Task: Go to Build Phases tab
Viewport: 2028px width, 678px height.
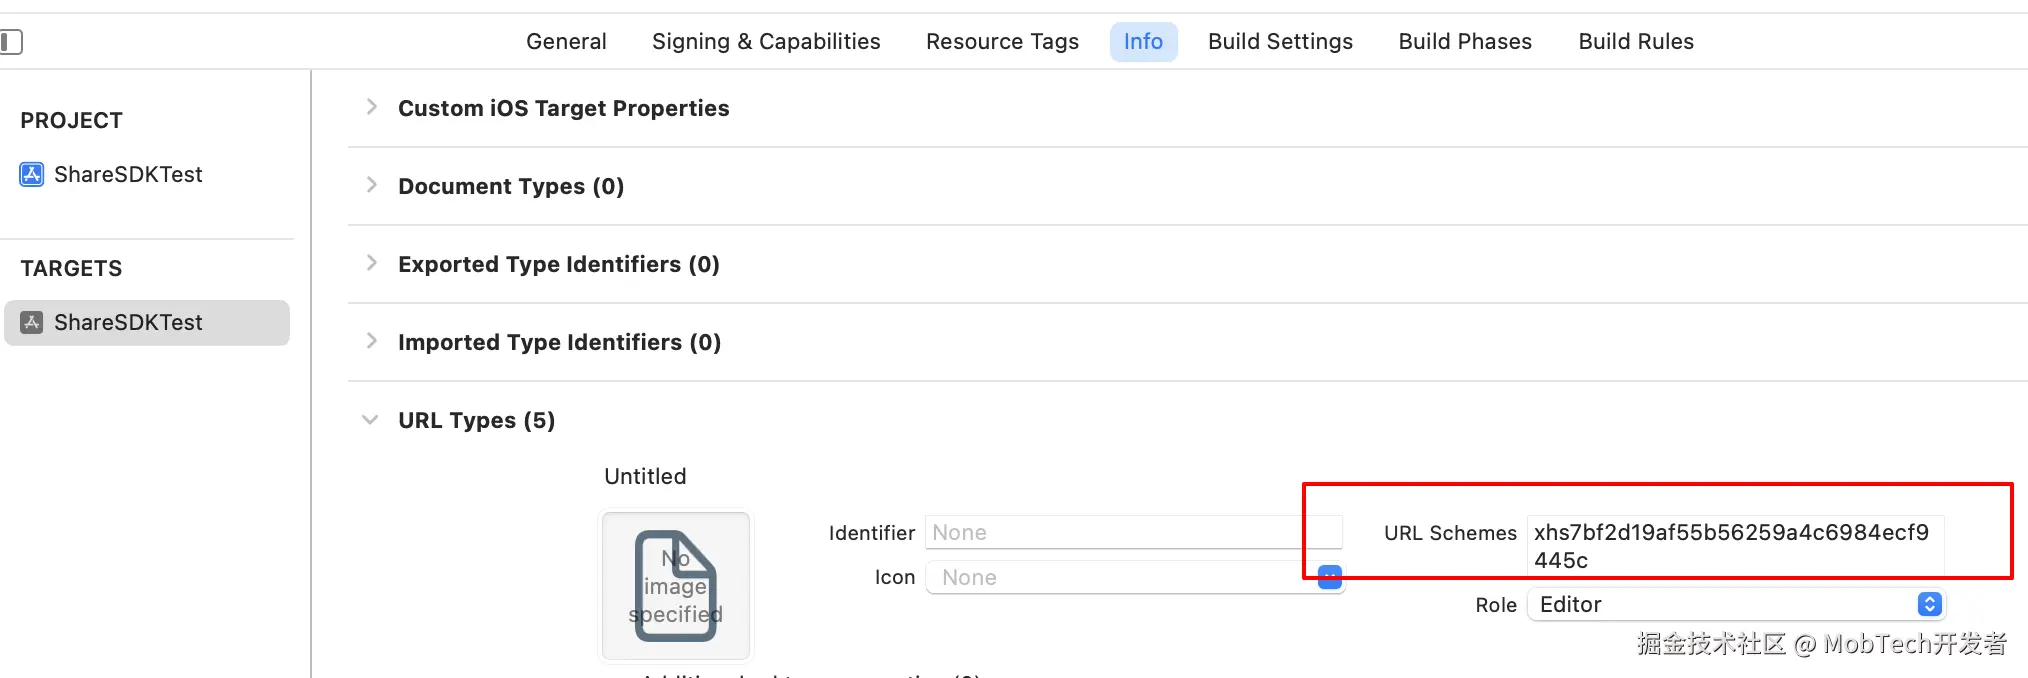Action: click(1465, 42)
